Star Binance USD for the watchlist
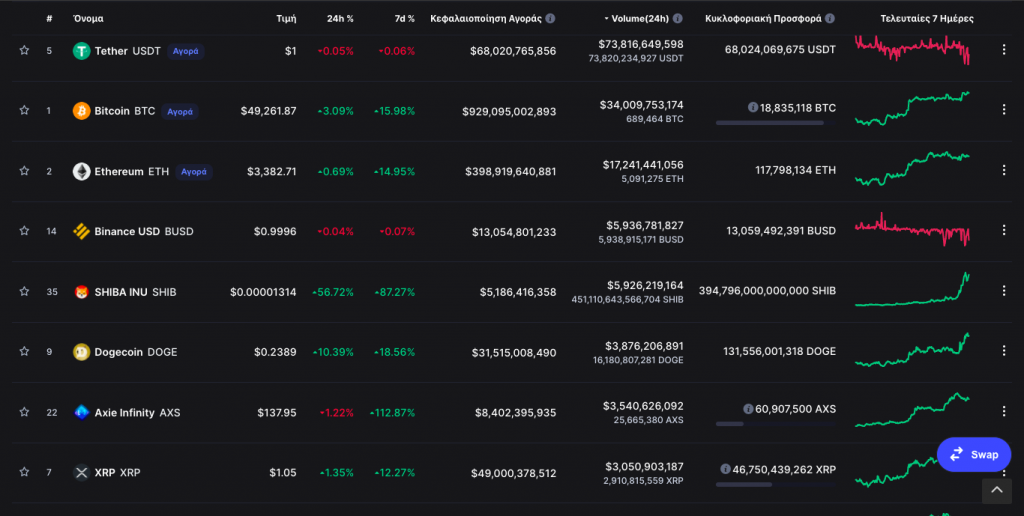 [24, 231]
